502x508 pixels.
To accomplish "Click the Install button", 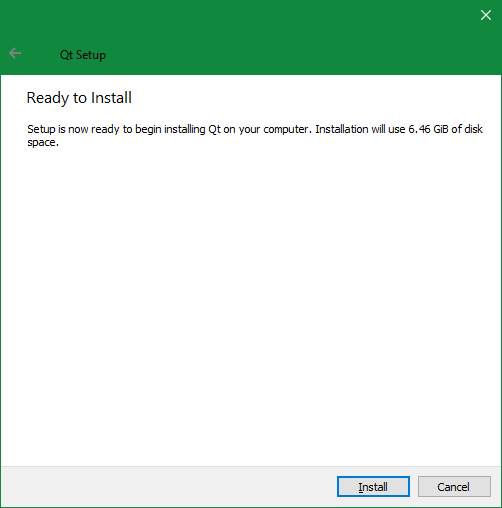I will click(373, 486).
